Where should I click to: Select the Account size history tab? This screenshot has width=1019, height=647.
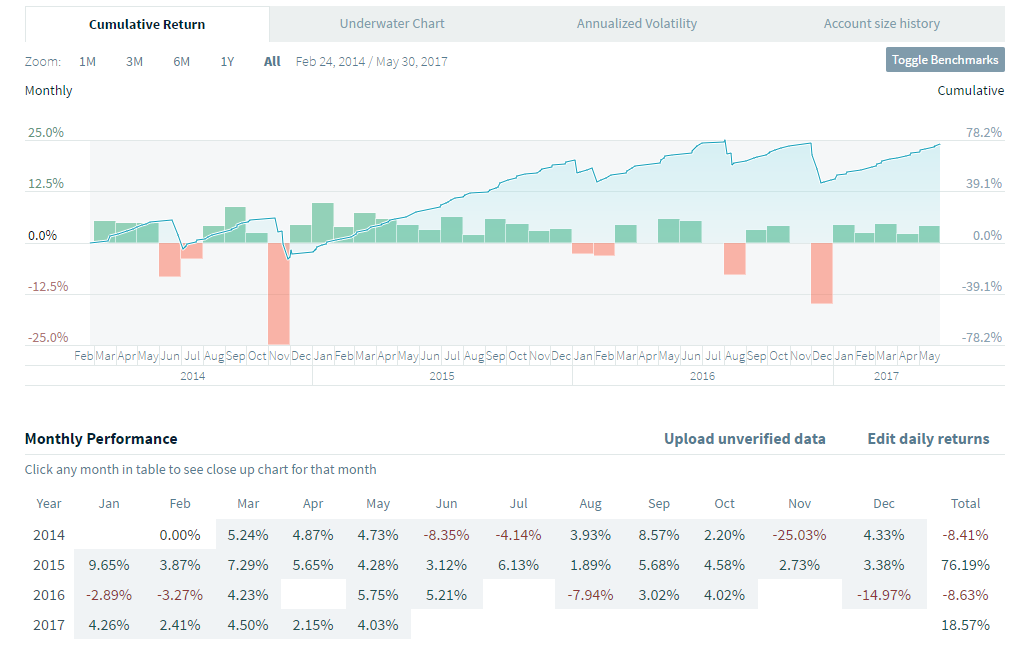point(881,24)
